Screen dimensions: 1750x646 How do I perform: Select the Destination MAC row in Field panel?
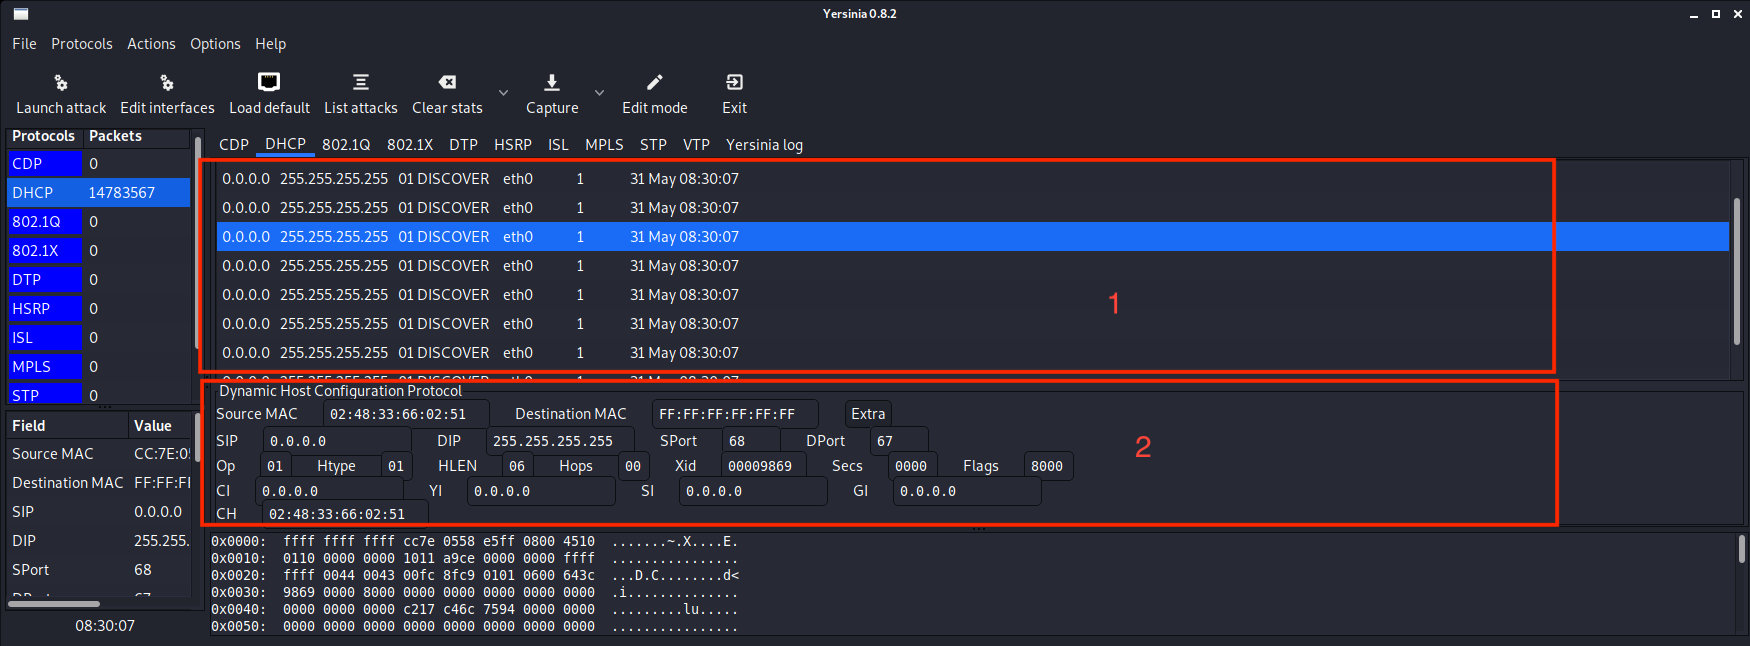[x=98, y=483]
